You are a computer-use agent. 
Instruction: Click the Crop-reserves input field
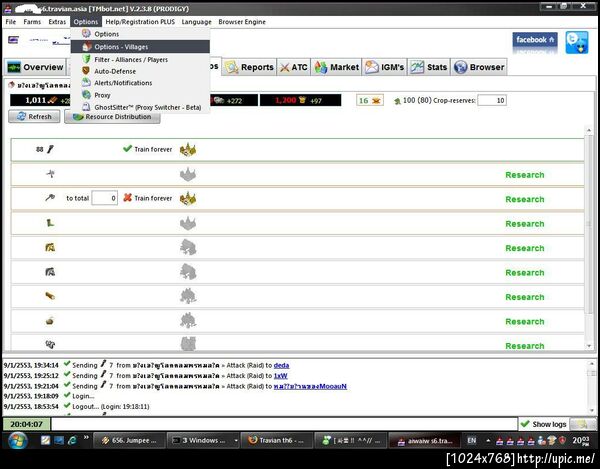coord(492,100)
